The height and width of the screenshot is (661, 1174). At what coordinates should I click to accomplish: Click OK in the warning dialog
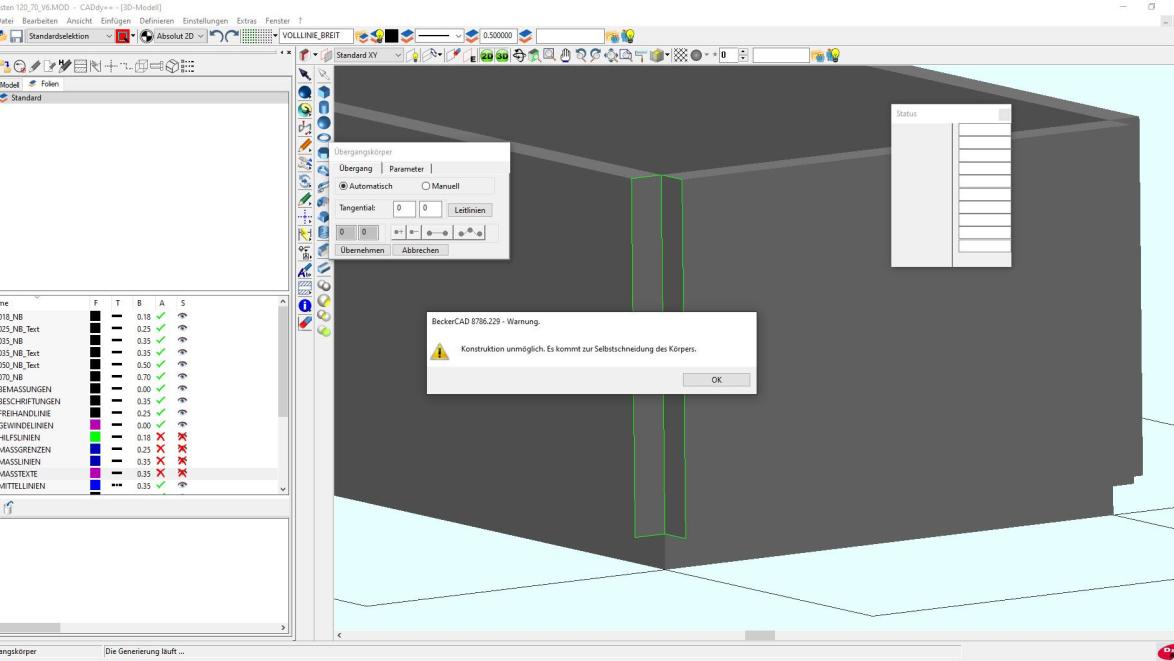[716, 380]
